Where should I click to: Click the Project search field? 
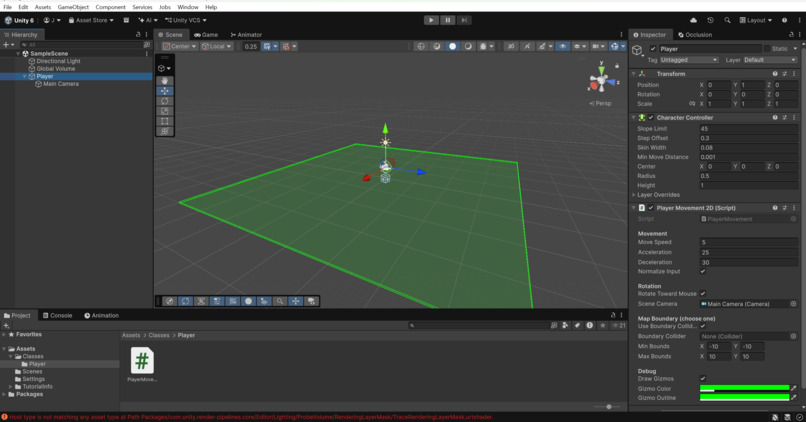click(x=479, y=325)
